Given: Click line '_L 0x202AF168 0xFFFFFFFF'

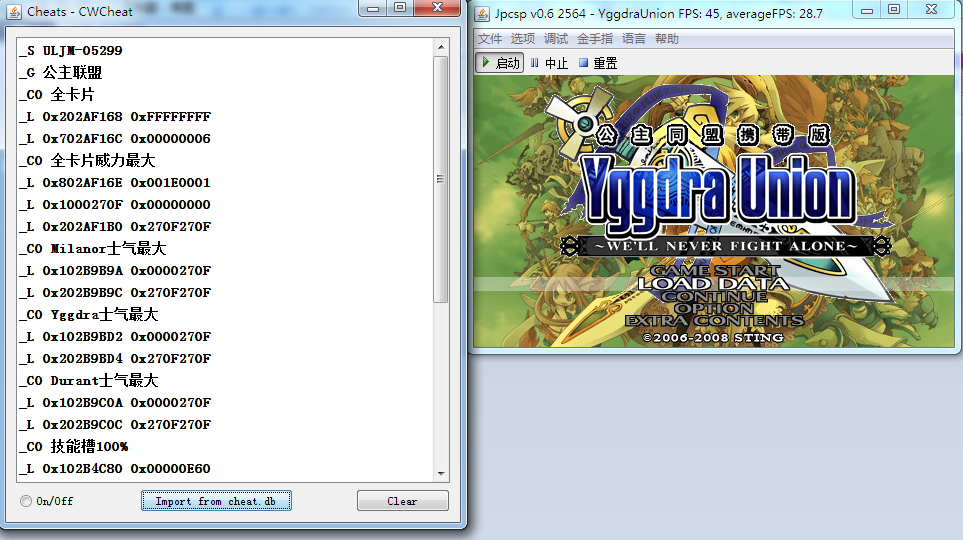Looking at the screenshot, I should tap(115, 117).
